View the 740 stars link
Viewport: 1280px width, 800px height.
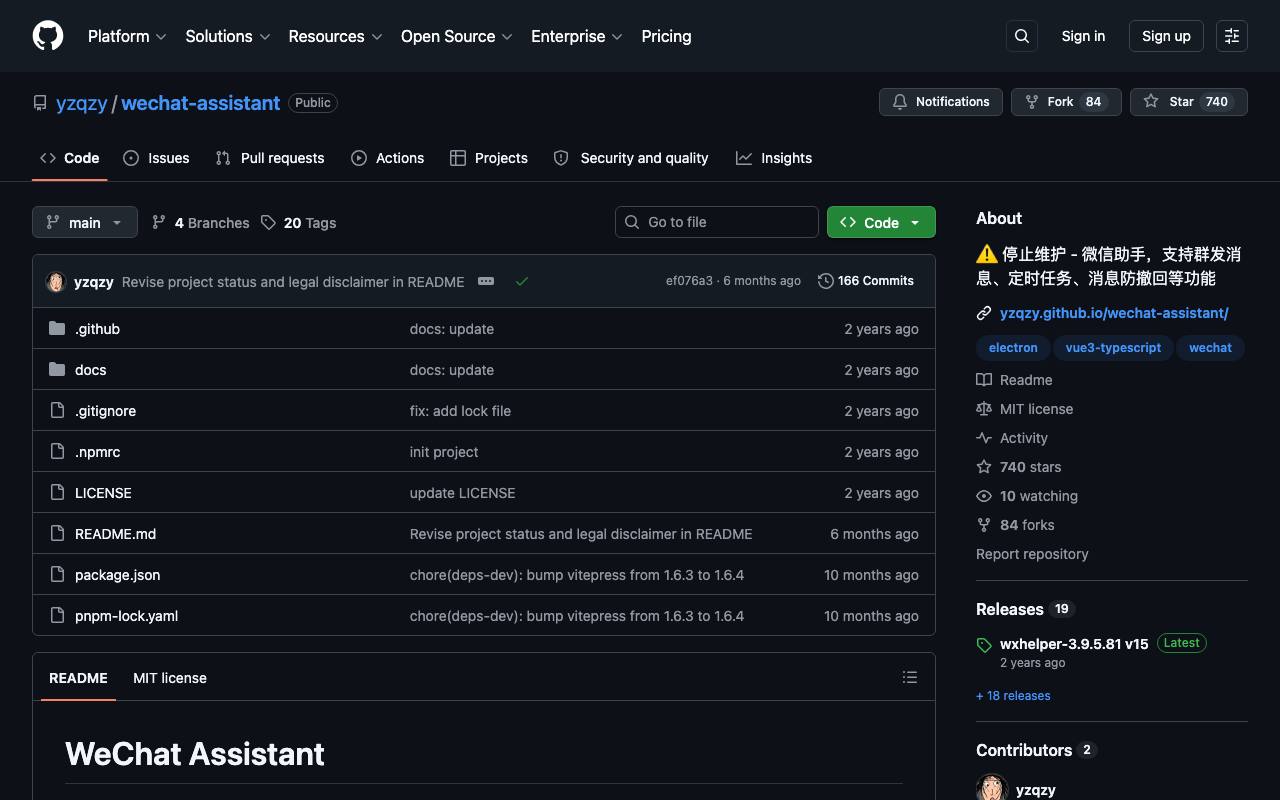(x=1019, y=467)
